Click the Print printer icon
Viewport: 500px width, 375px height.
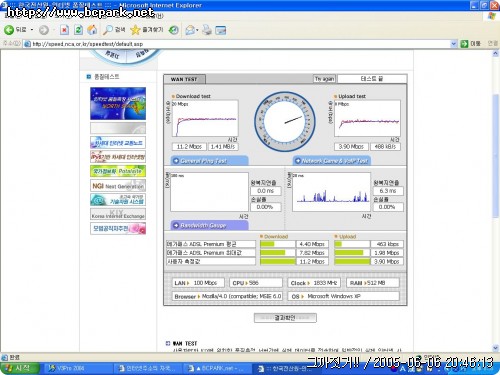click(x=207, y=30)
